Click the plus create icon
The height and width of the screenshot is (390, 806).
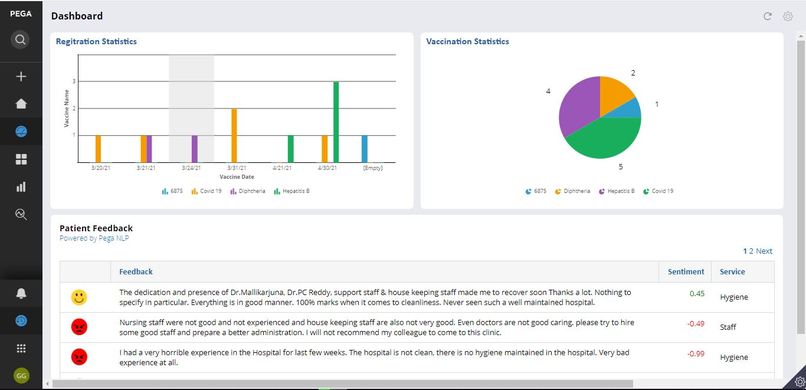pyautogui.click(x=21, y=77)
